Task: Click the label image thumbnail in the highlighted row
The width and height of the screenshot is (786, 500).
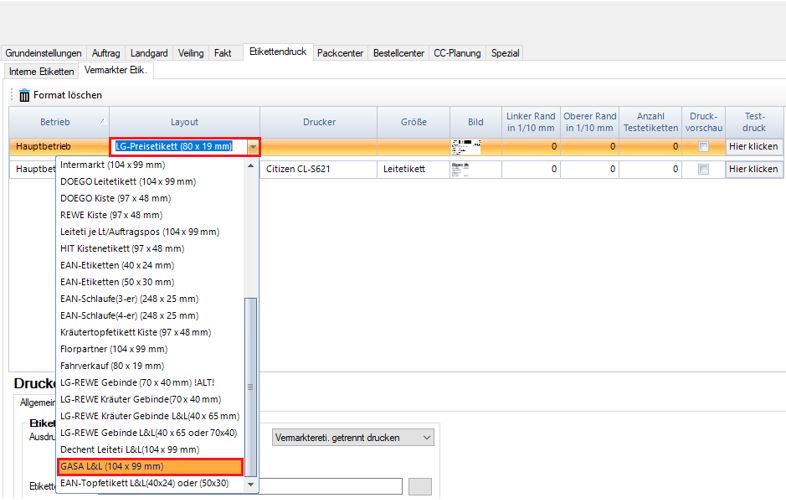Action: pos(466,146)
